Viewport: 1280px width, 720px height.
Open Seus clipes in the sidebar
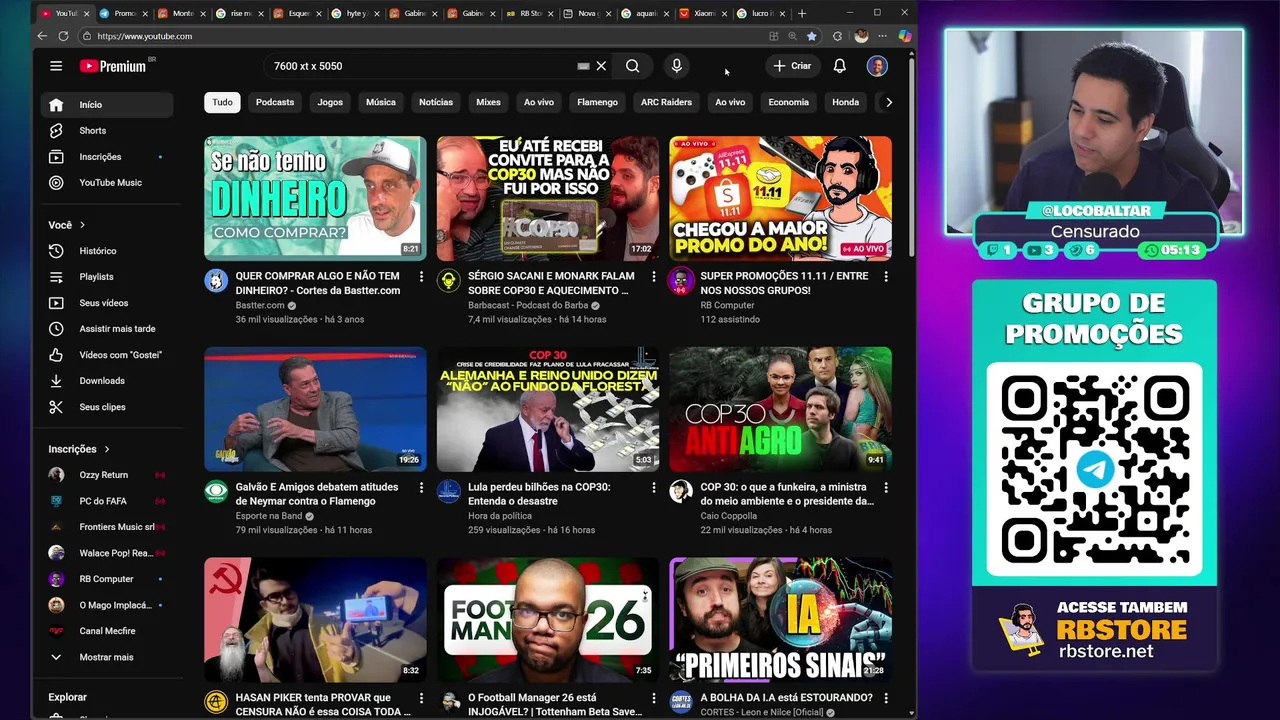pyautogui.click(x=107, y=406)
